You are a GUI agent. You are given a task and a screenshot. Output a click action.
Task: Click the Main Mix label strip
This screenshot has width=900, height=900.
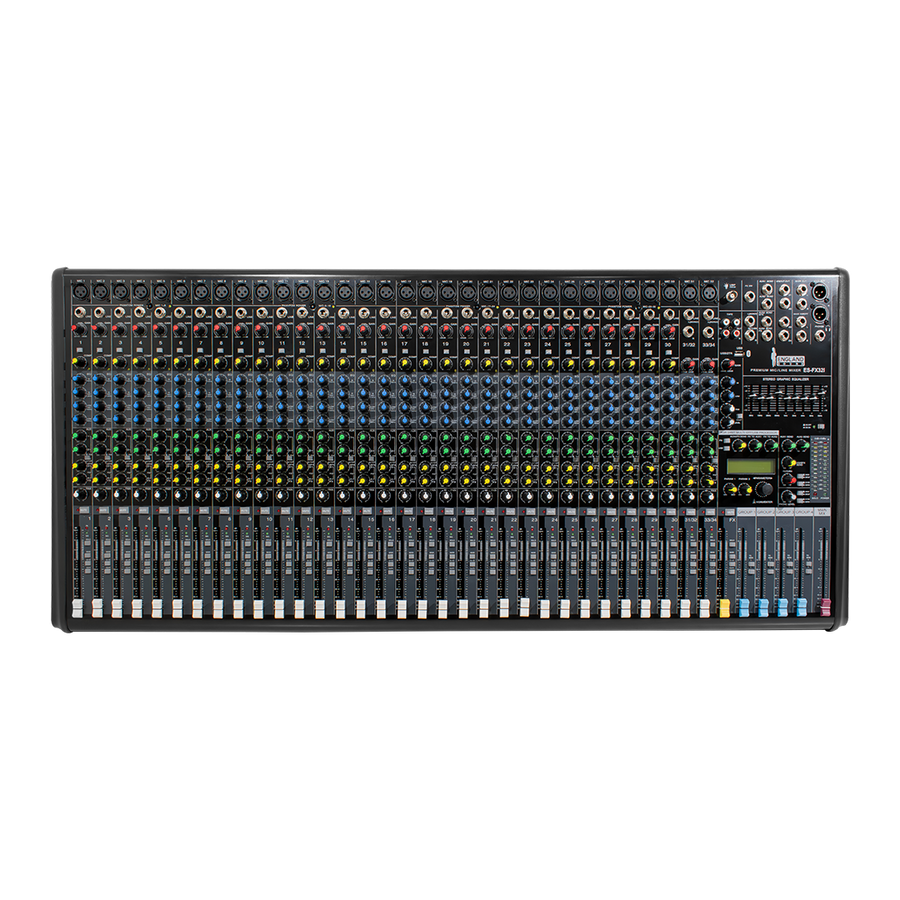[x=823, y=511]
